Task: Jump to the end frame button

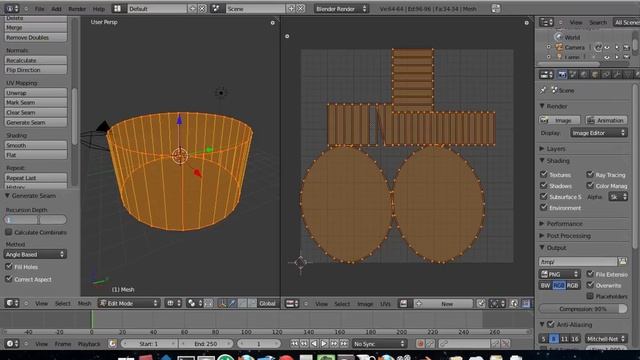Action: tap(344, 344)
